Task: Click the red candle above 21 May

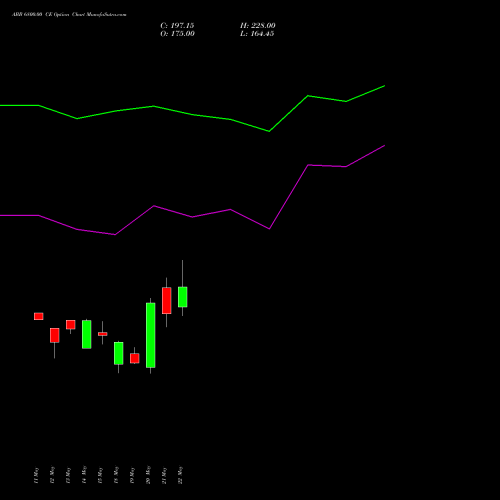Action: pos(167,301)
